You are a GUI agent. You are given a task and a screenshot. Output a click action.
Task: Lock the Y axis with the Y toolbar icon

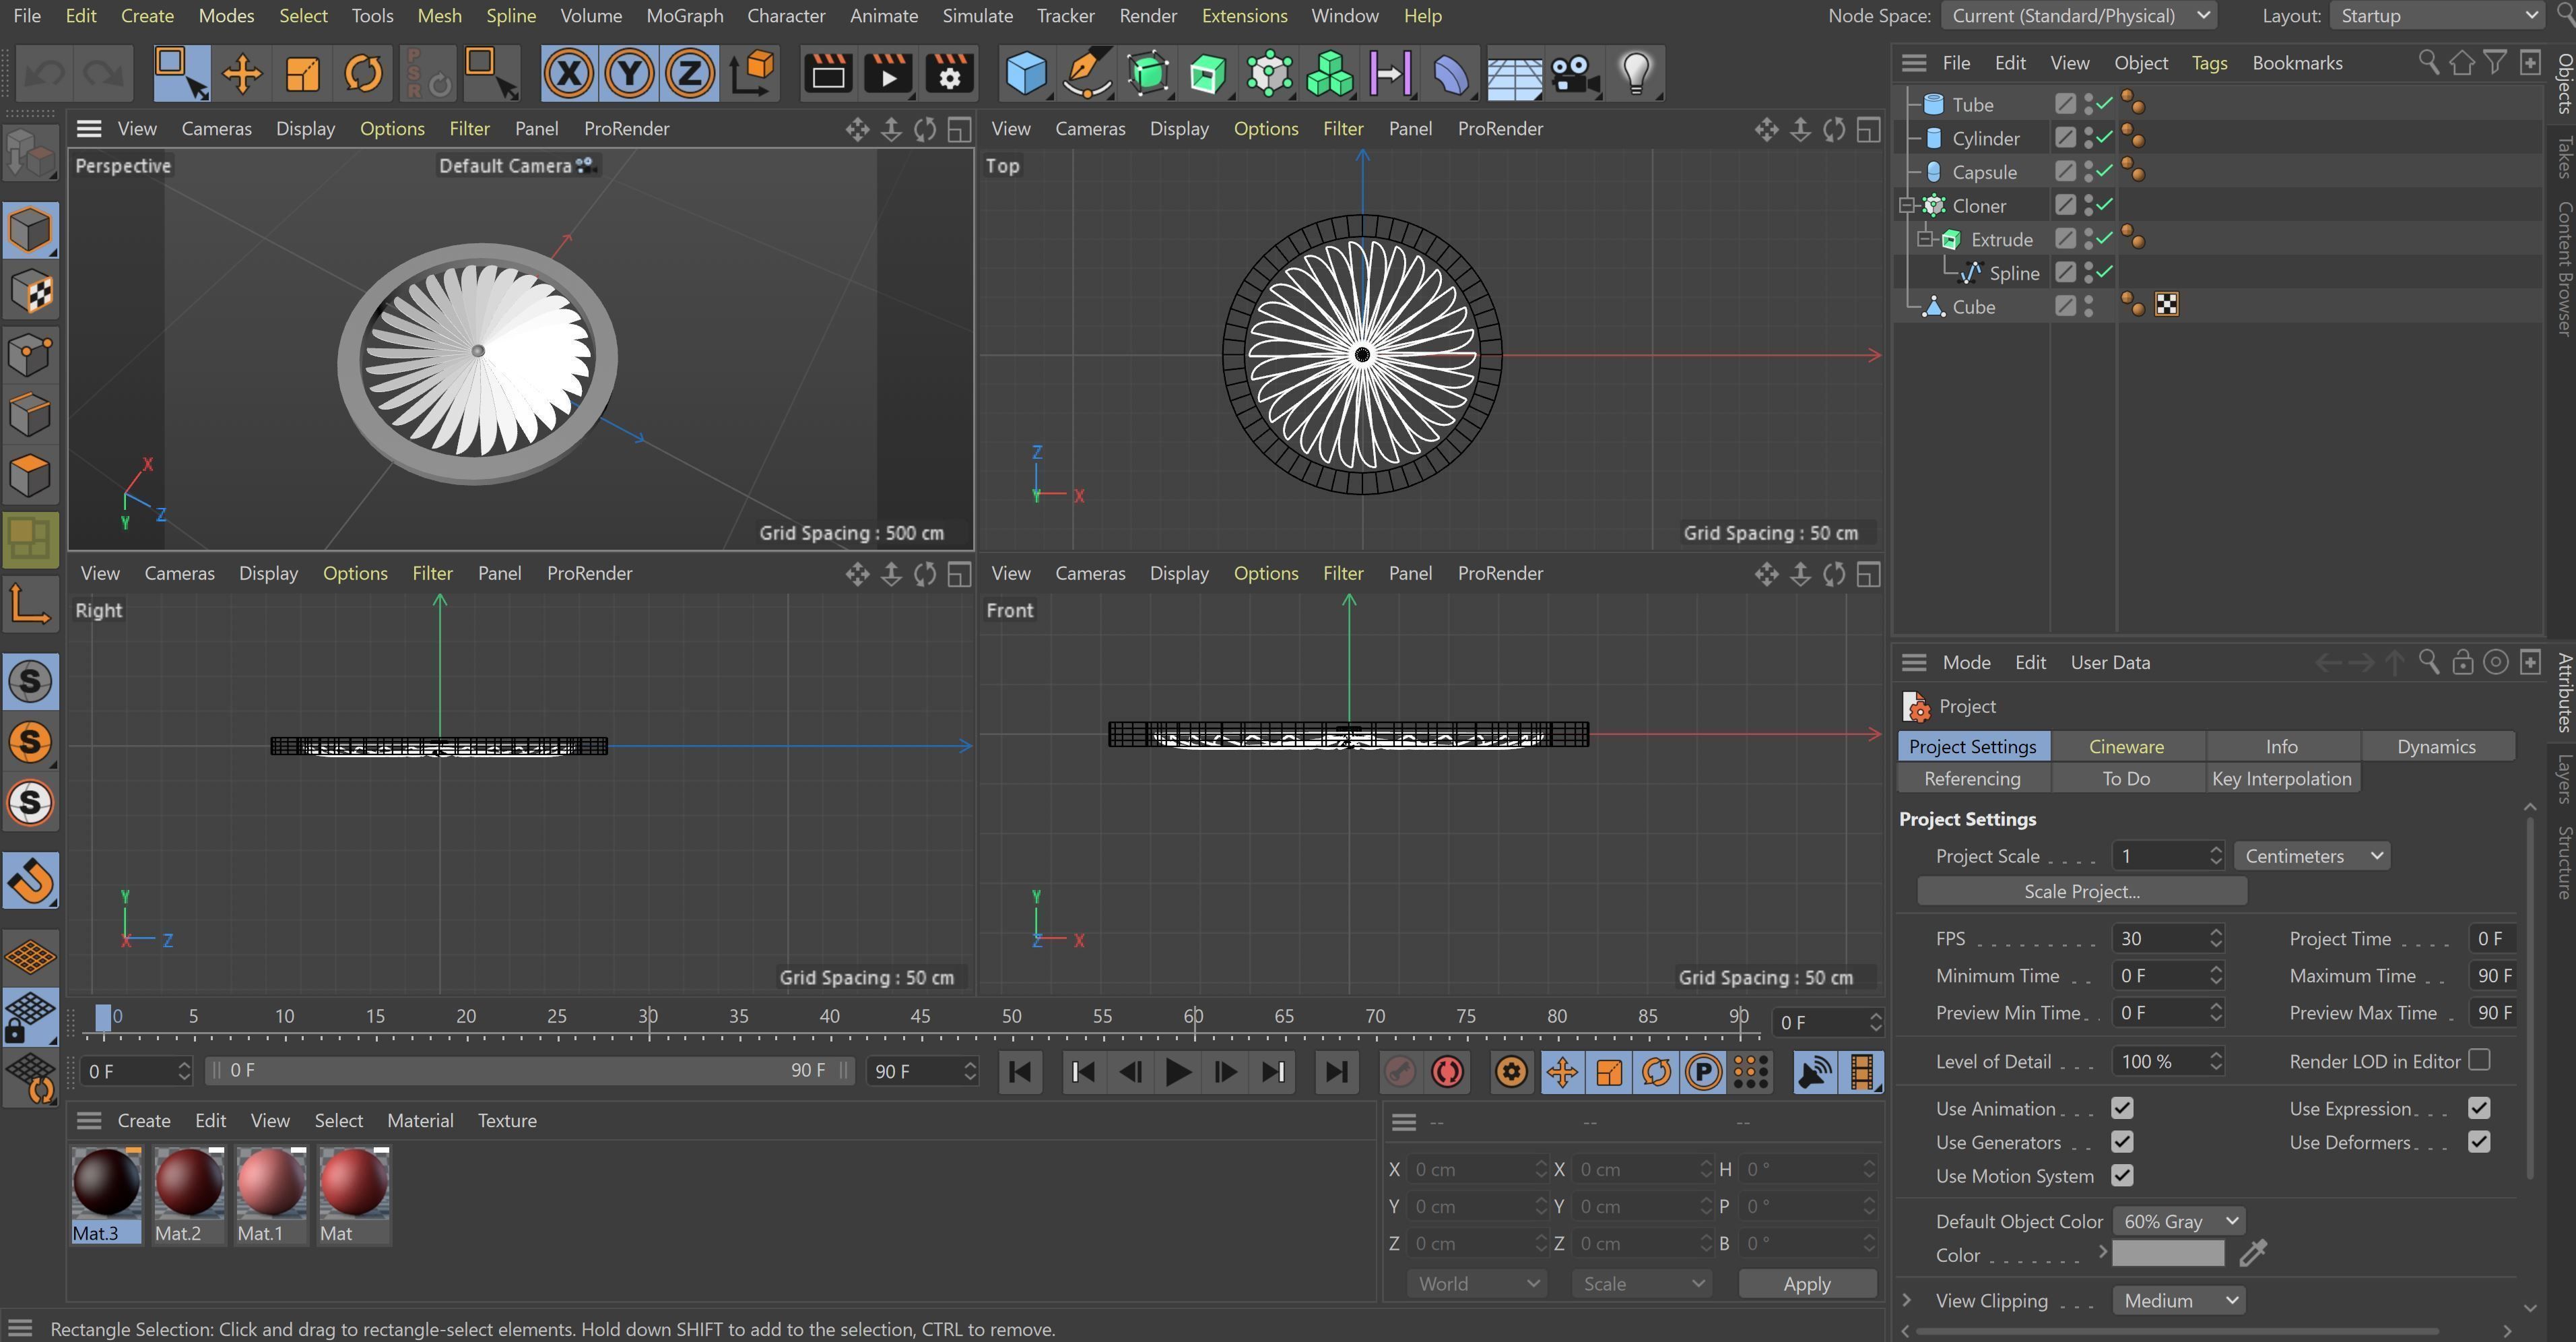pyautogui.click(x=629, y=73)
